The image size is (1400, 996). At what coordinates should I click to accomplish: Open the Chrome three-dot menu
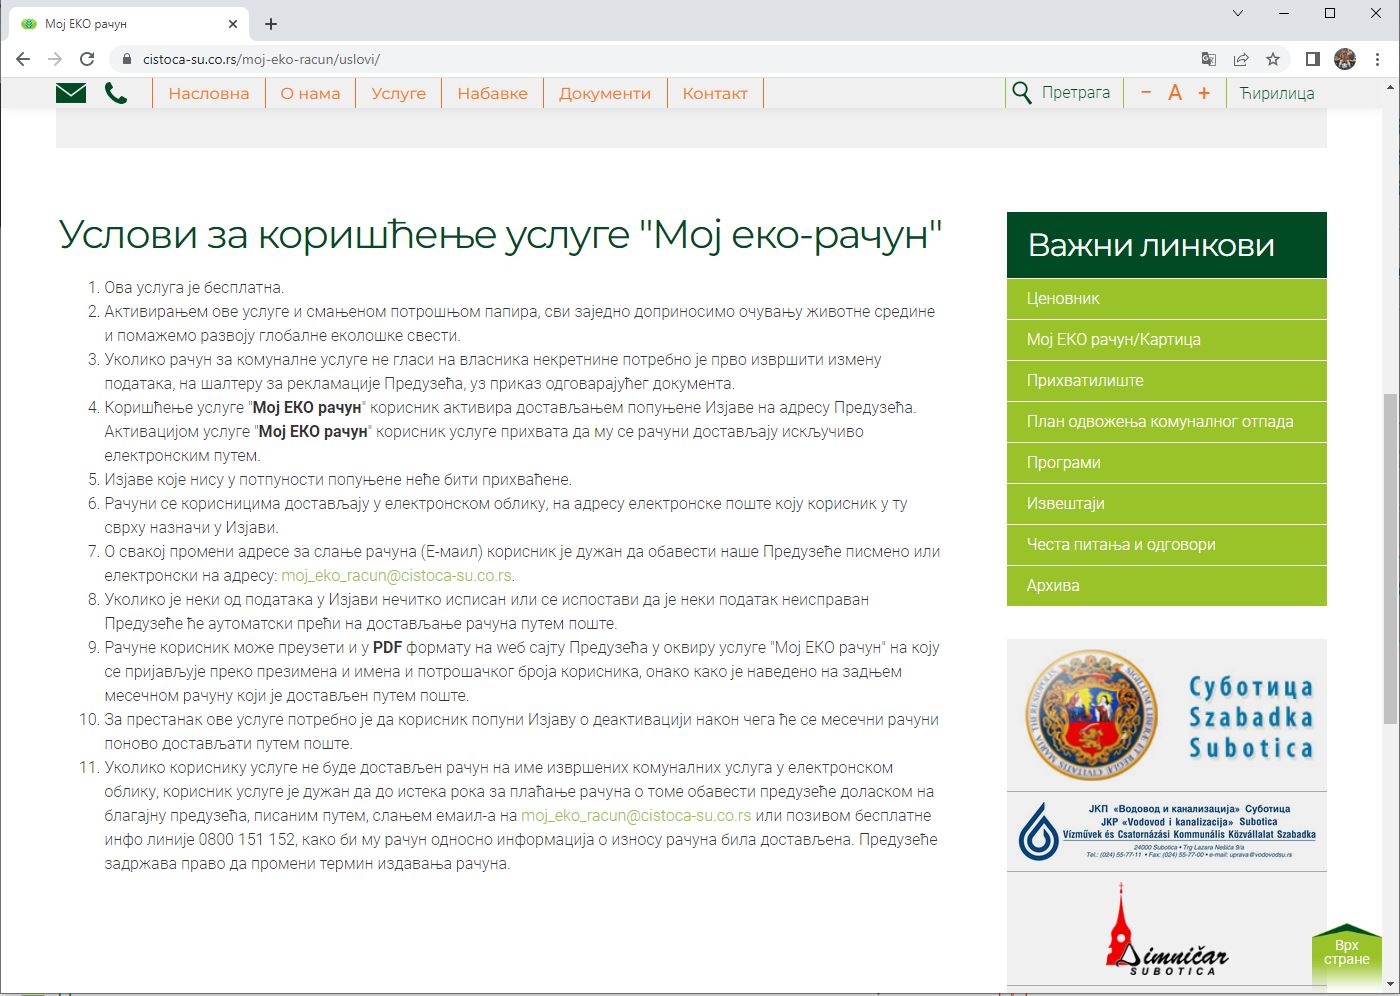[x=1378, y=59]
